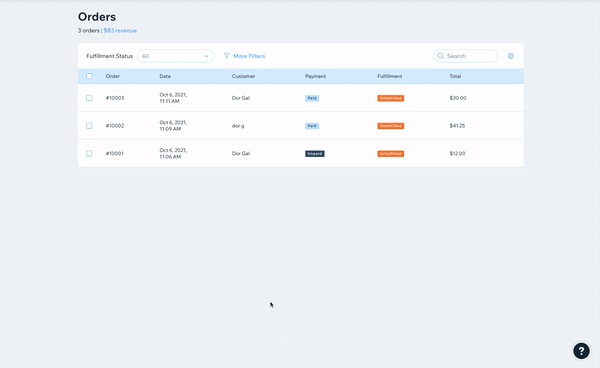Open the help question mark button
Viewport: 600px width, 368px height.
[581, 351]
